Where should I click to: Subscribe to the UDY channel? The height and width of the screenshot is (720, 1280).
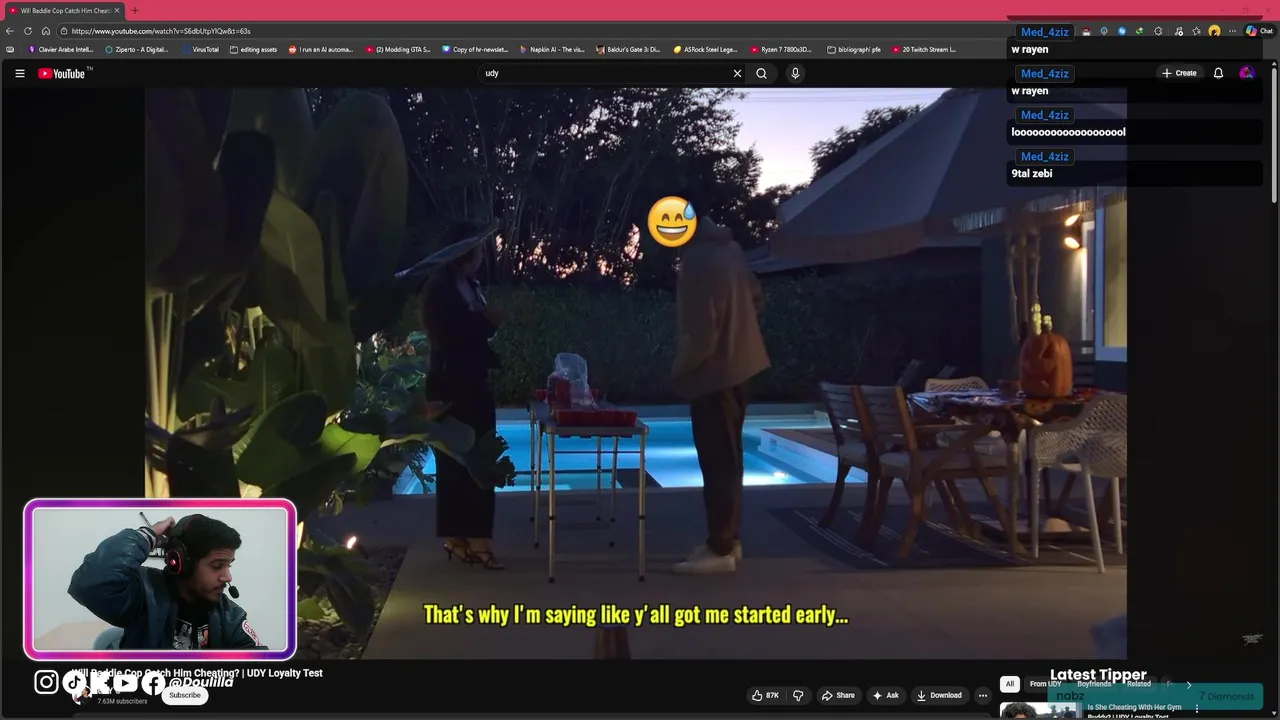click(x=185, y=695)
